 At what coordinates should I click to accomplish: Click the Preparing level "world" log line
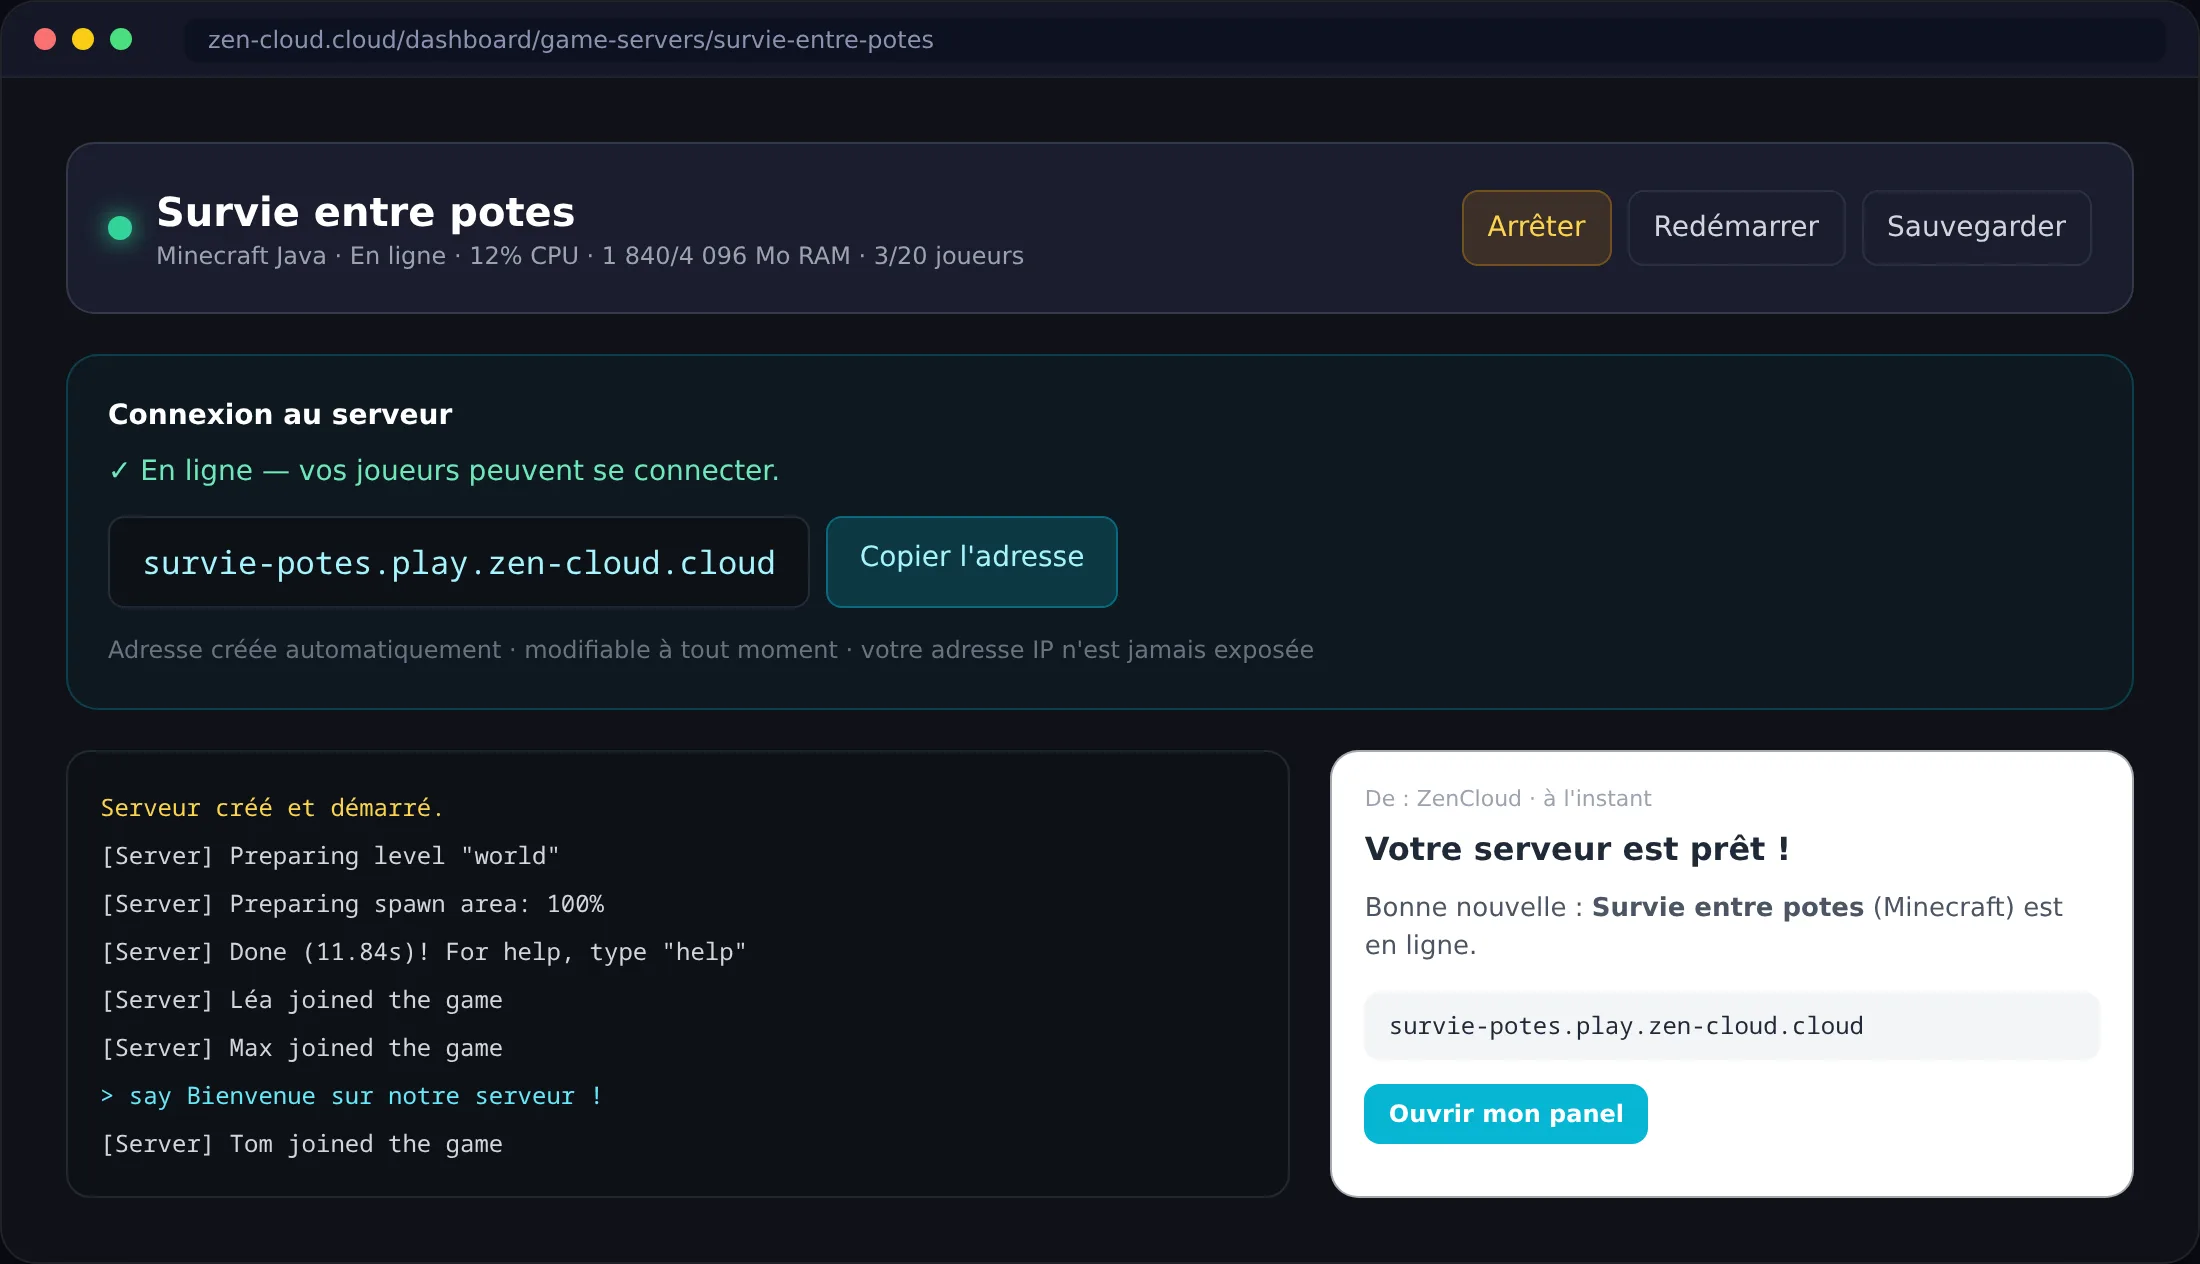(330, 856)
